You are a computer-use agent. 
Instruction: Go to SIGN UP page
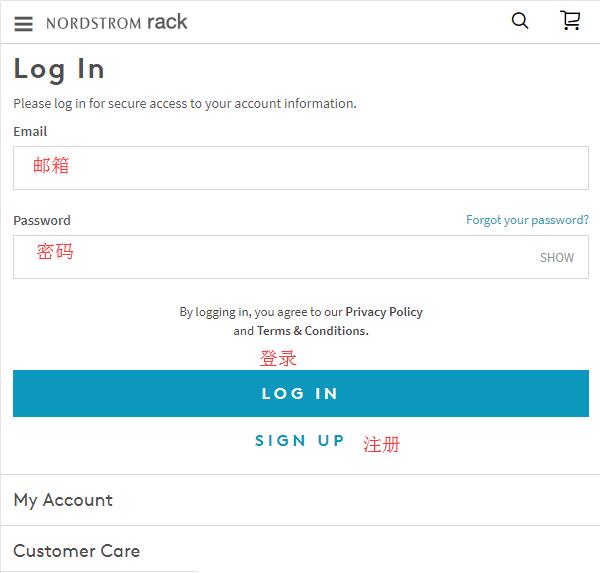click(x=300, y=441)
